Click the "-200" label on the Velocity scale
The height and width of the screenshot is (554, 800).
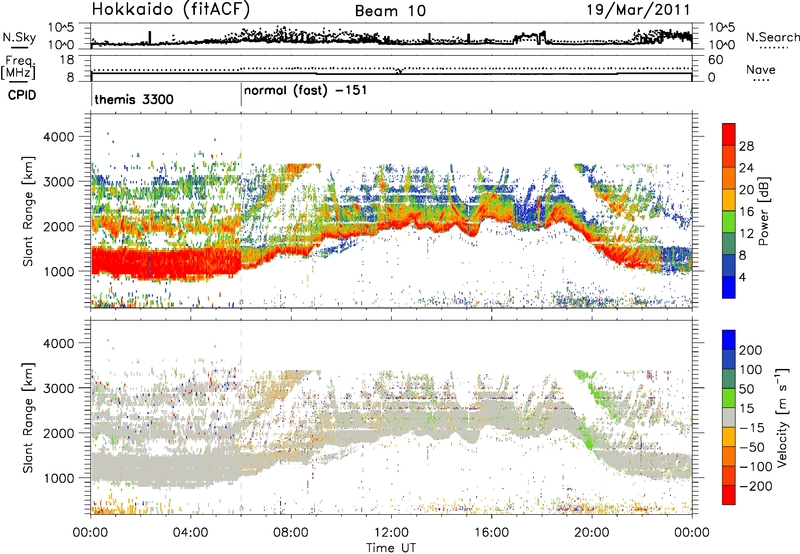[x=755, y=487]
